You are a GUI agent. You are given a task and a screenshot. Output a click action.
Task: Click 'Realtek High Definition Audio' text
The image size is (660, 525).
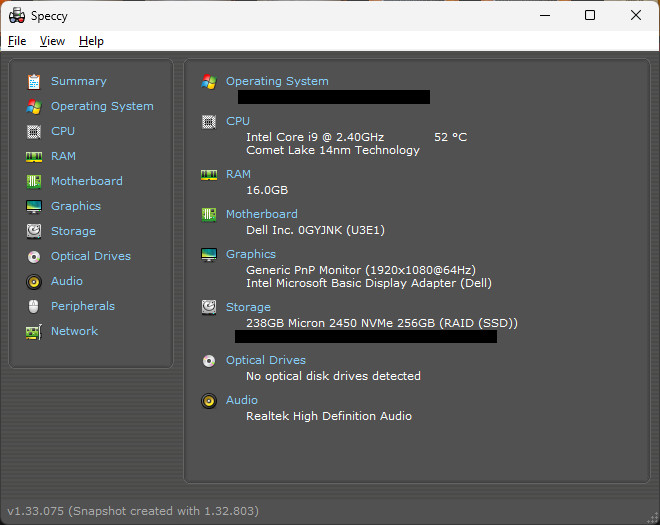(x=329, y=416)
